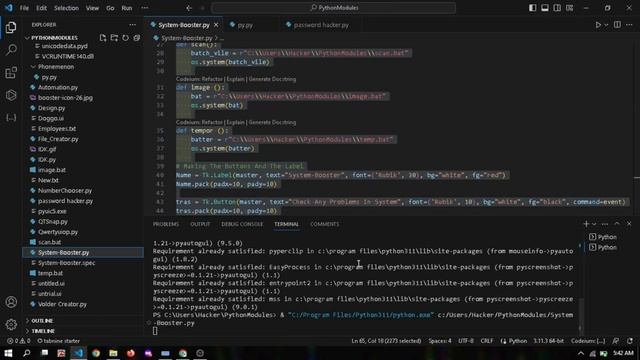Open the Codeium hexagon icon in activity bar
The height and width of the screenshot is (360, 640).
11,95
